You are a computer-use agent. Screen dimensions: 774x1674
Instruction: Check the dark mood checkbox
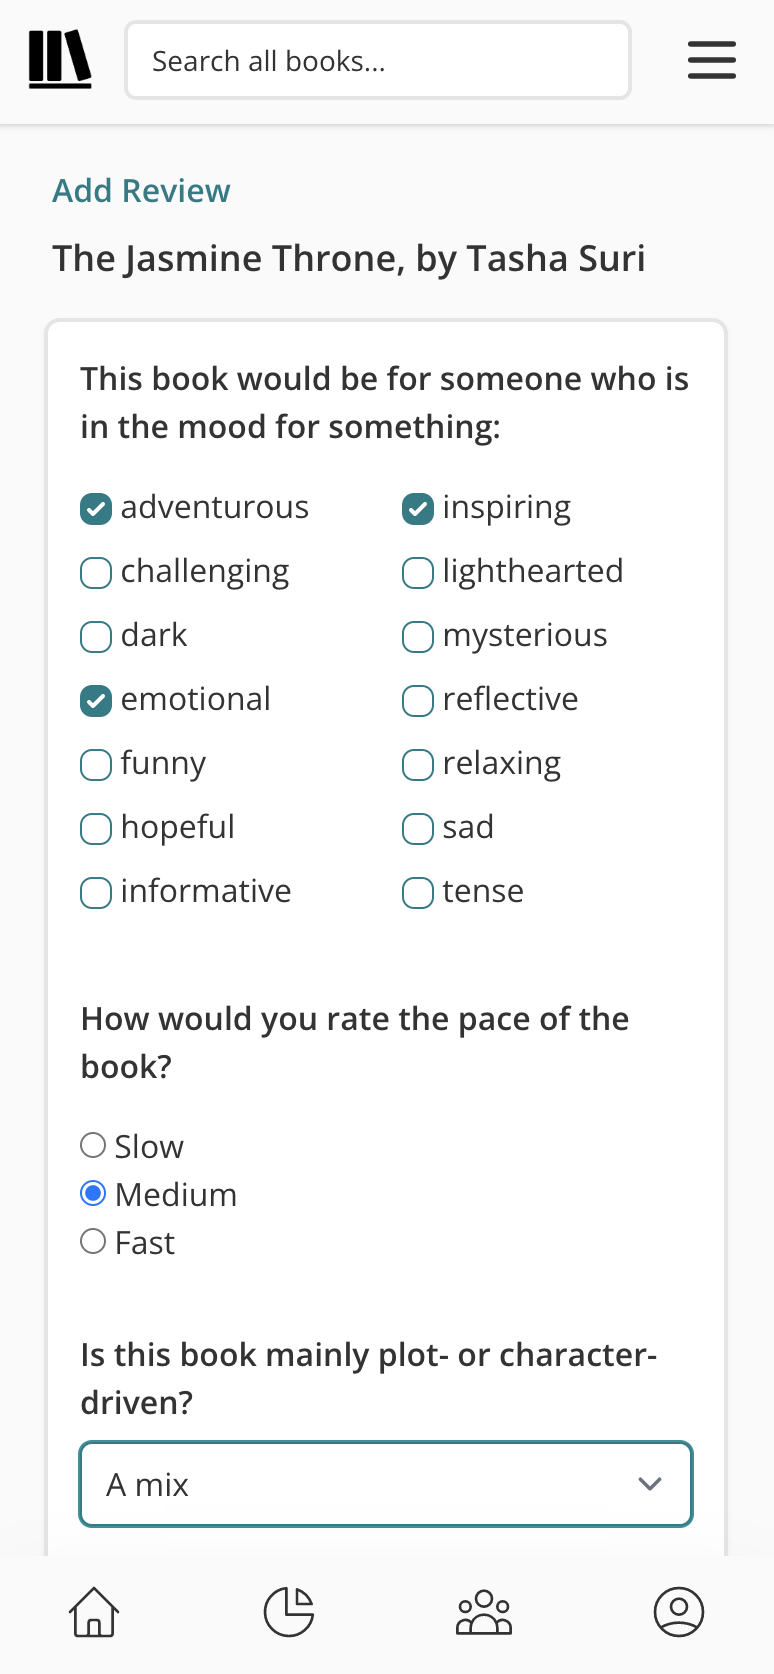click(95, 636)
